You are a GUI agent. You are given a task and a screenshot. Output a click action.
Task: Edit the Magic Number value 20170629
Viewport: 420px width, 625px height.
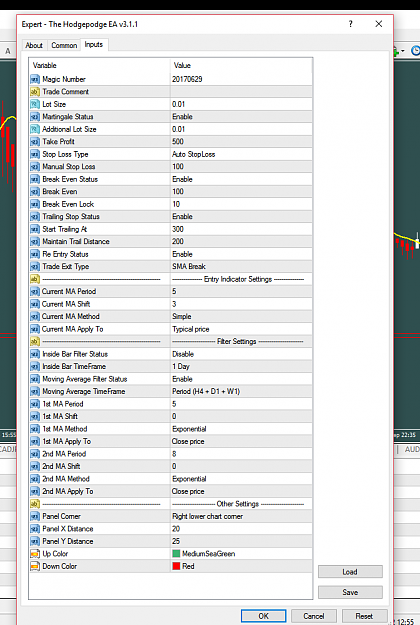241,79
